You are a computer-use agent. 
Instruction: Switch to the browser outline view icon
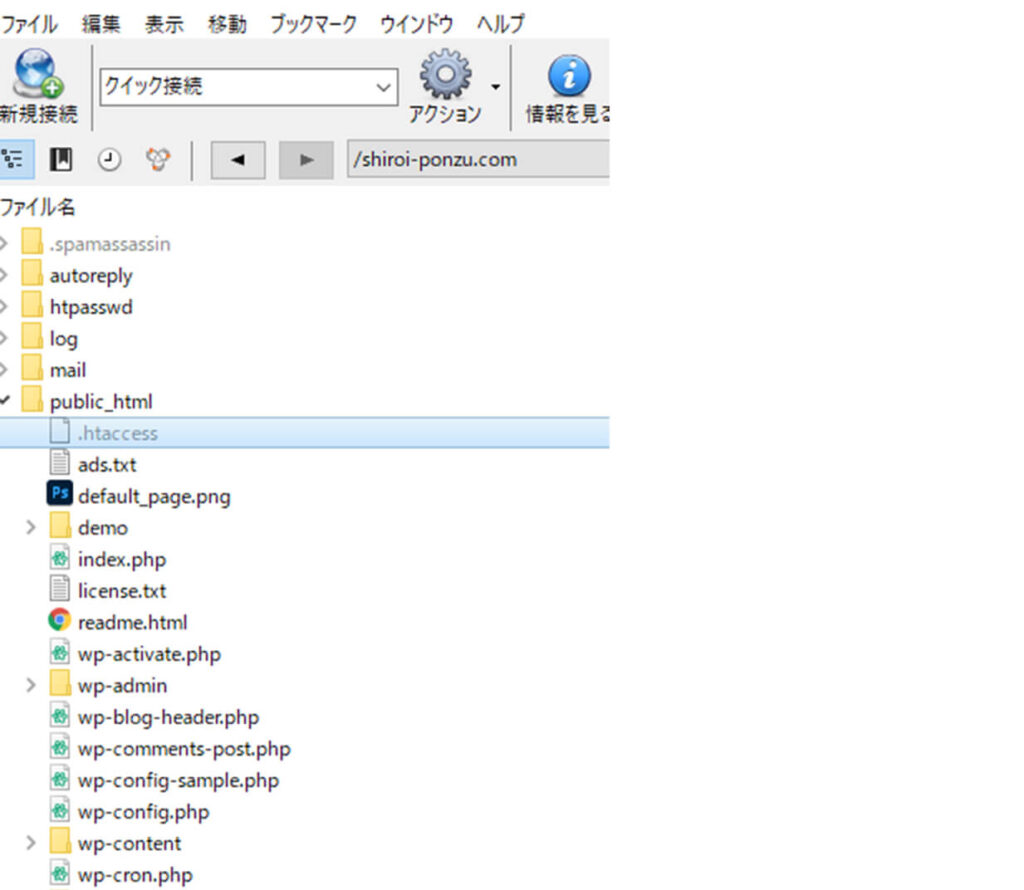click(x=13, y=159)
